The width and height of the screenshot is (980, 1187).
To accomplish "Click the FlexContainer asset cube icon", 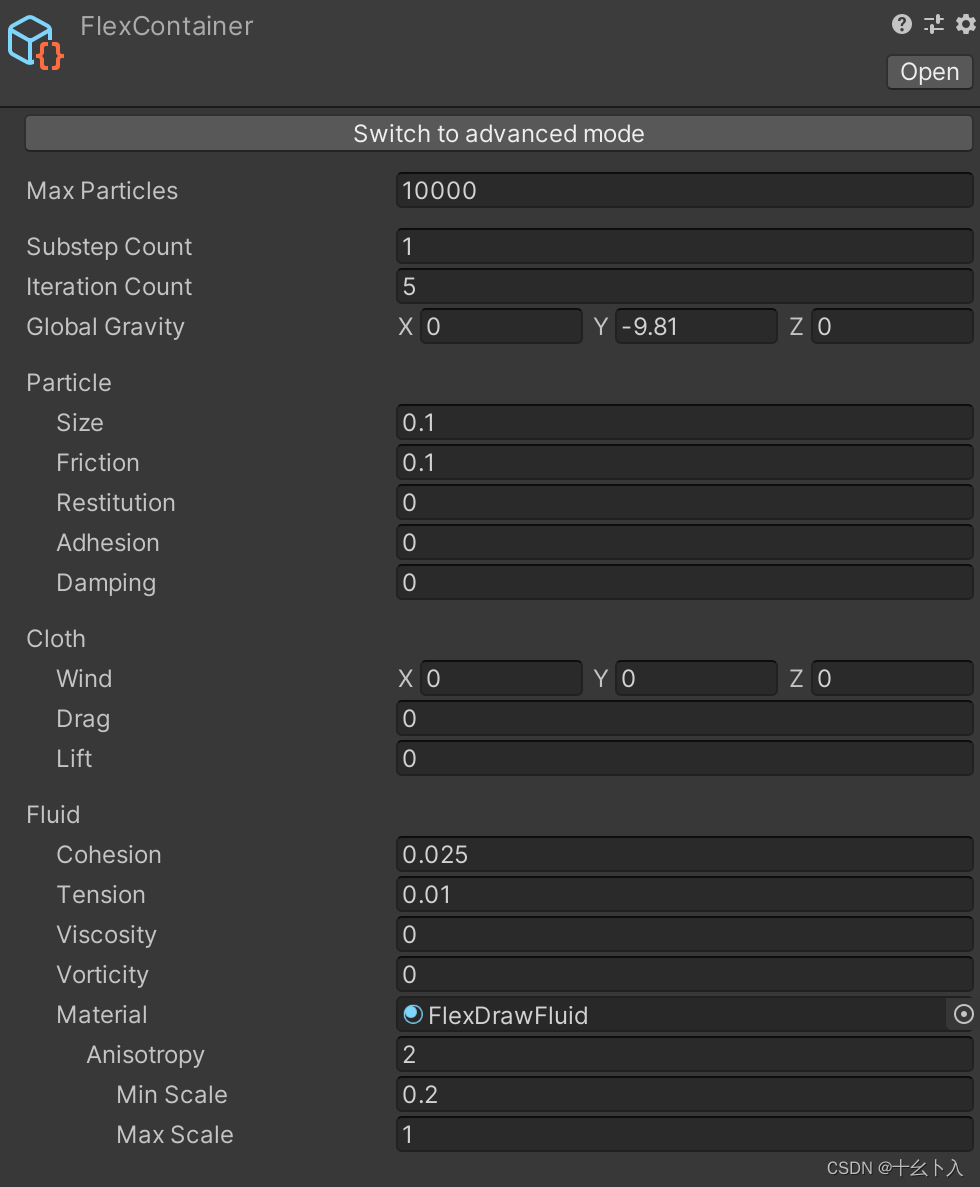I will coord(35,43).
